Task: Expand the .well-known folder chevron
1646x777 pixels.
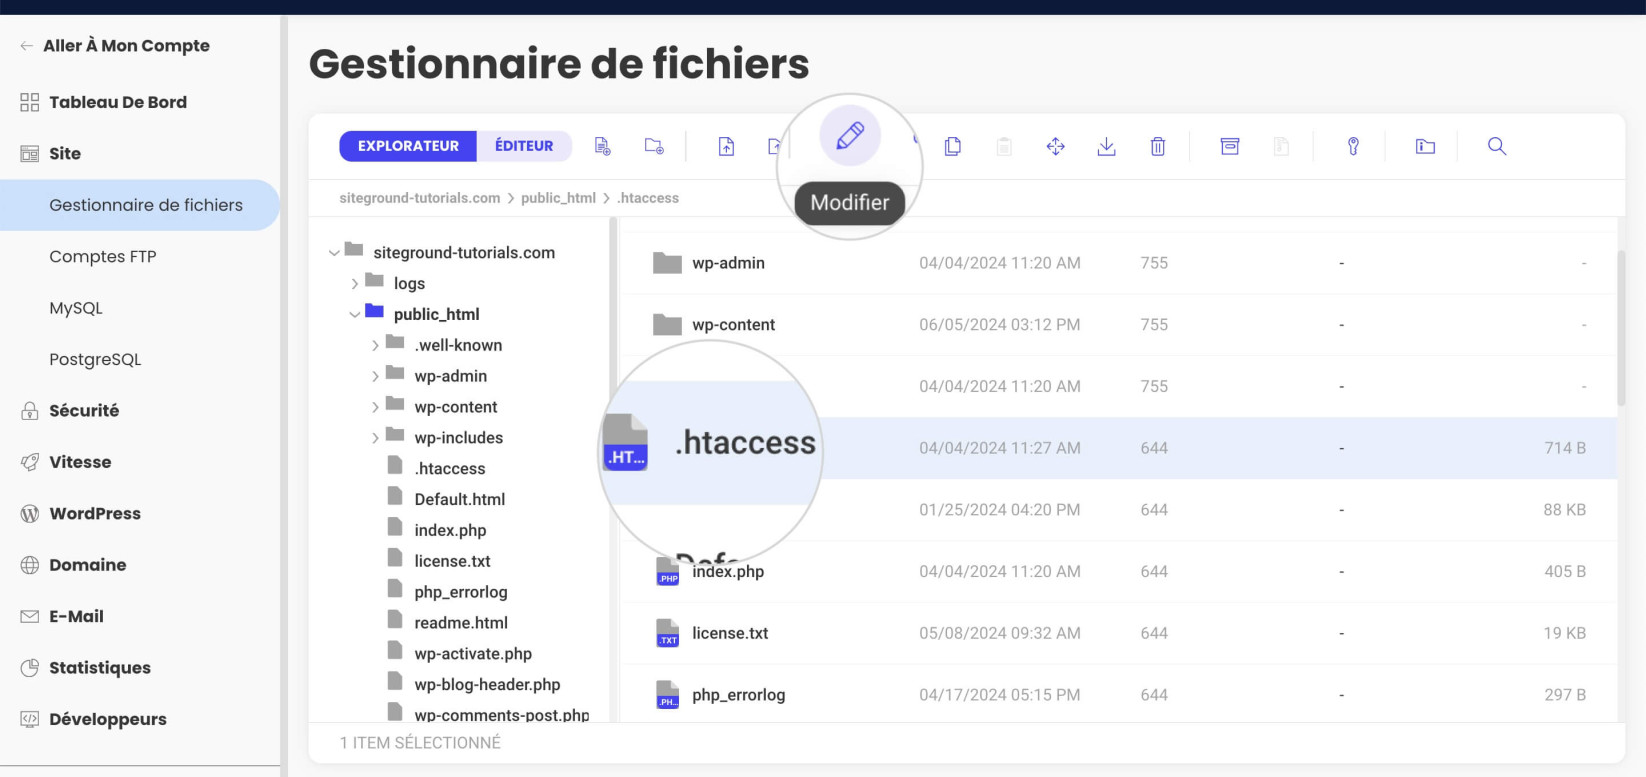Action: click(x=375, y=345)
